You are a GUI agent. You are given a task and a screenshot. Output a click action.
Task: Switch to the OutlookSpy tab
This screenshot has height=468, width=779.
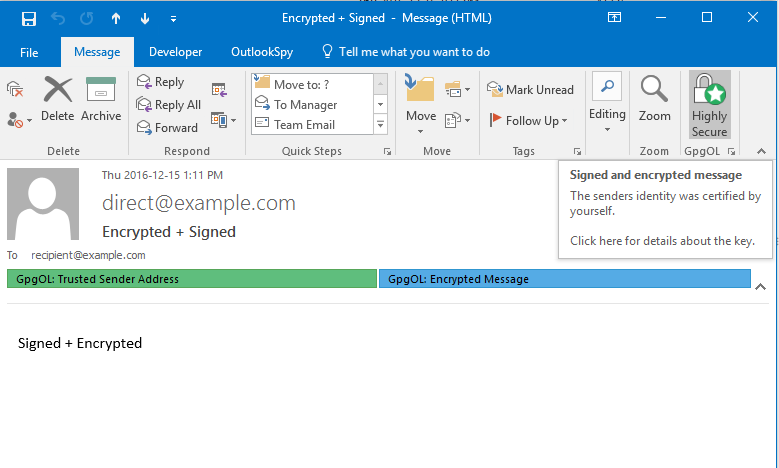coord(262,52)
